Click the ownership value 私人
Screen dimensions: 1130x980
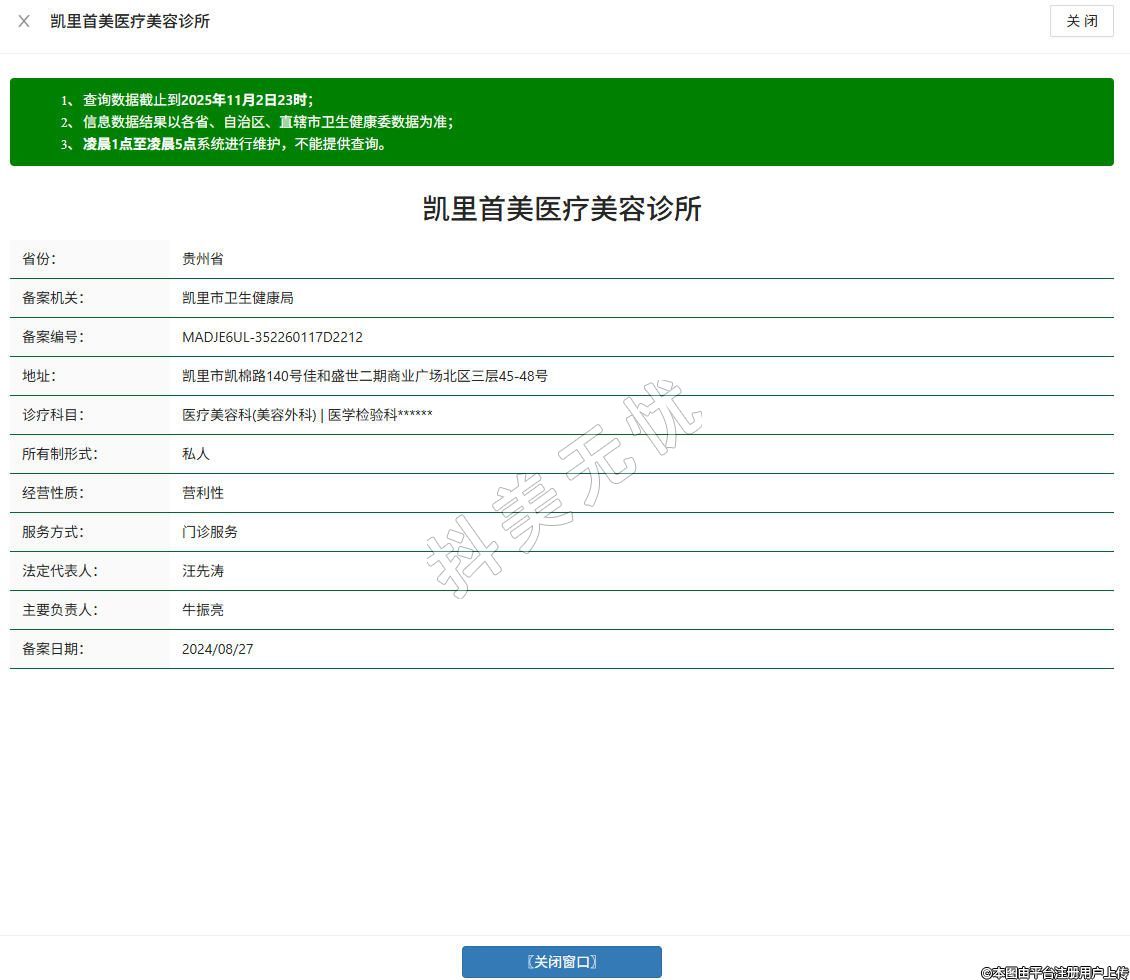196,454
